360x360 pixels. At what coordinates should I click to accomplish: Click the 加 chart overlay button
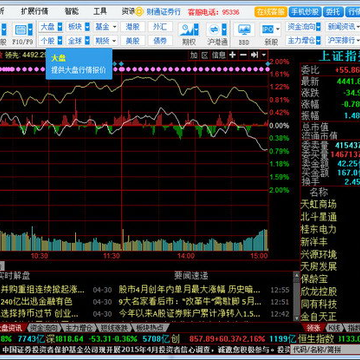(194, 55)
